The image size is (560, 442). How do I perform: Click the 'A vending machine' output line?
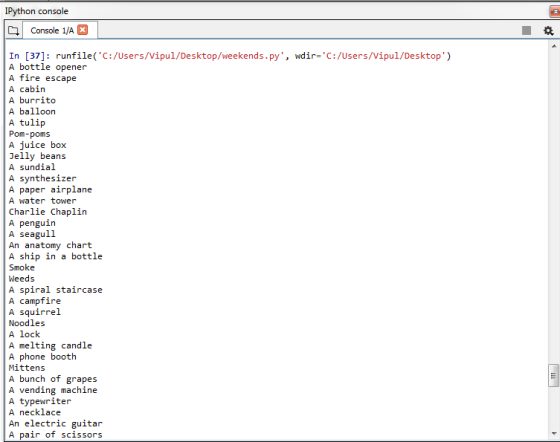click(x=53, y=390)
